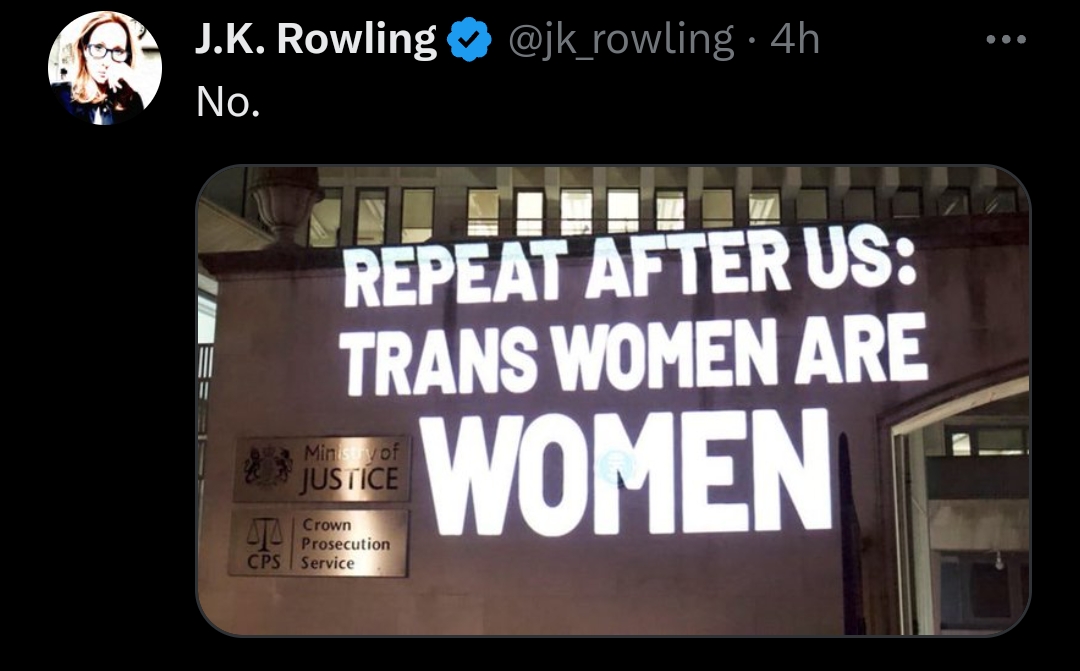Screen dimensions: 1080x671
Task: Click the royal crest on Justice sign
Action: [268, 466]
